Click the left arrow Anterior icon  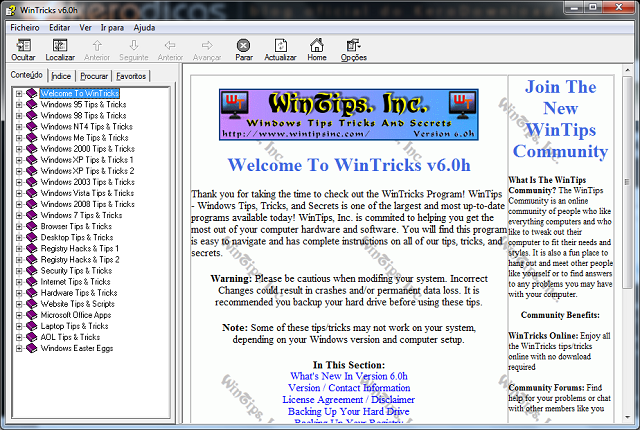click(170, 46)
